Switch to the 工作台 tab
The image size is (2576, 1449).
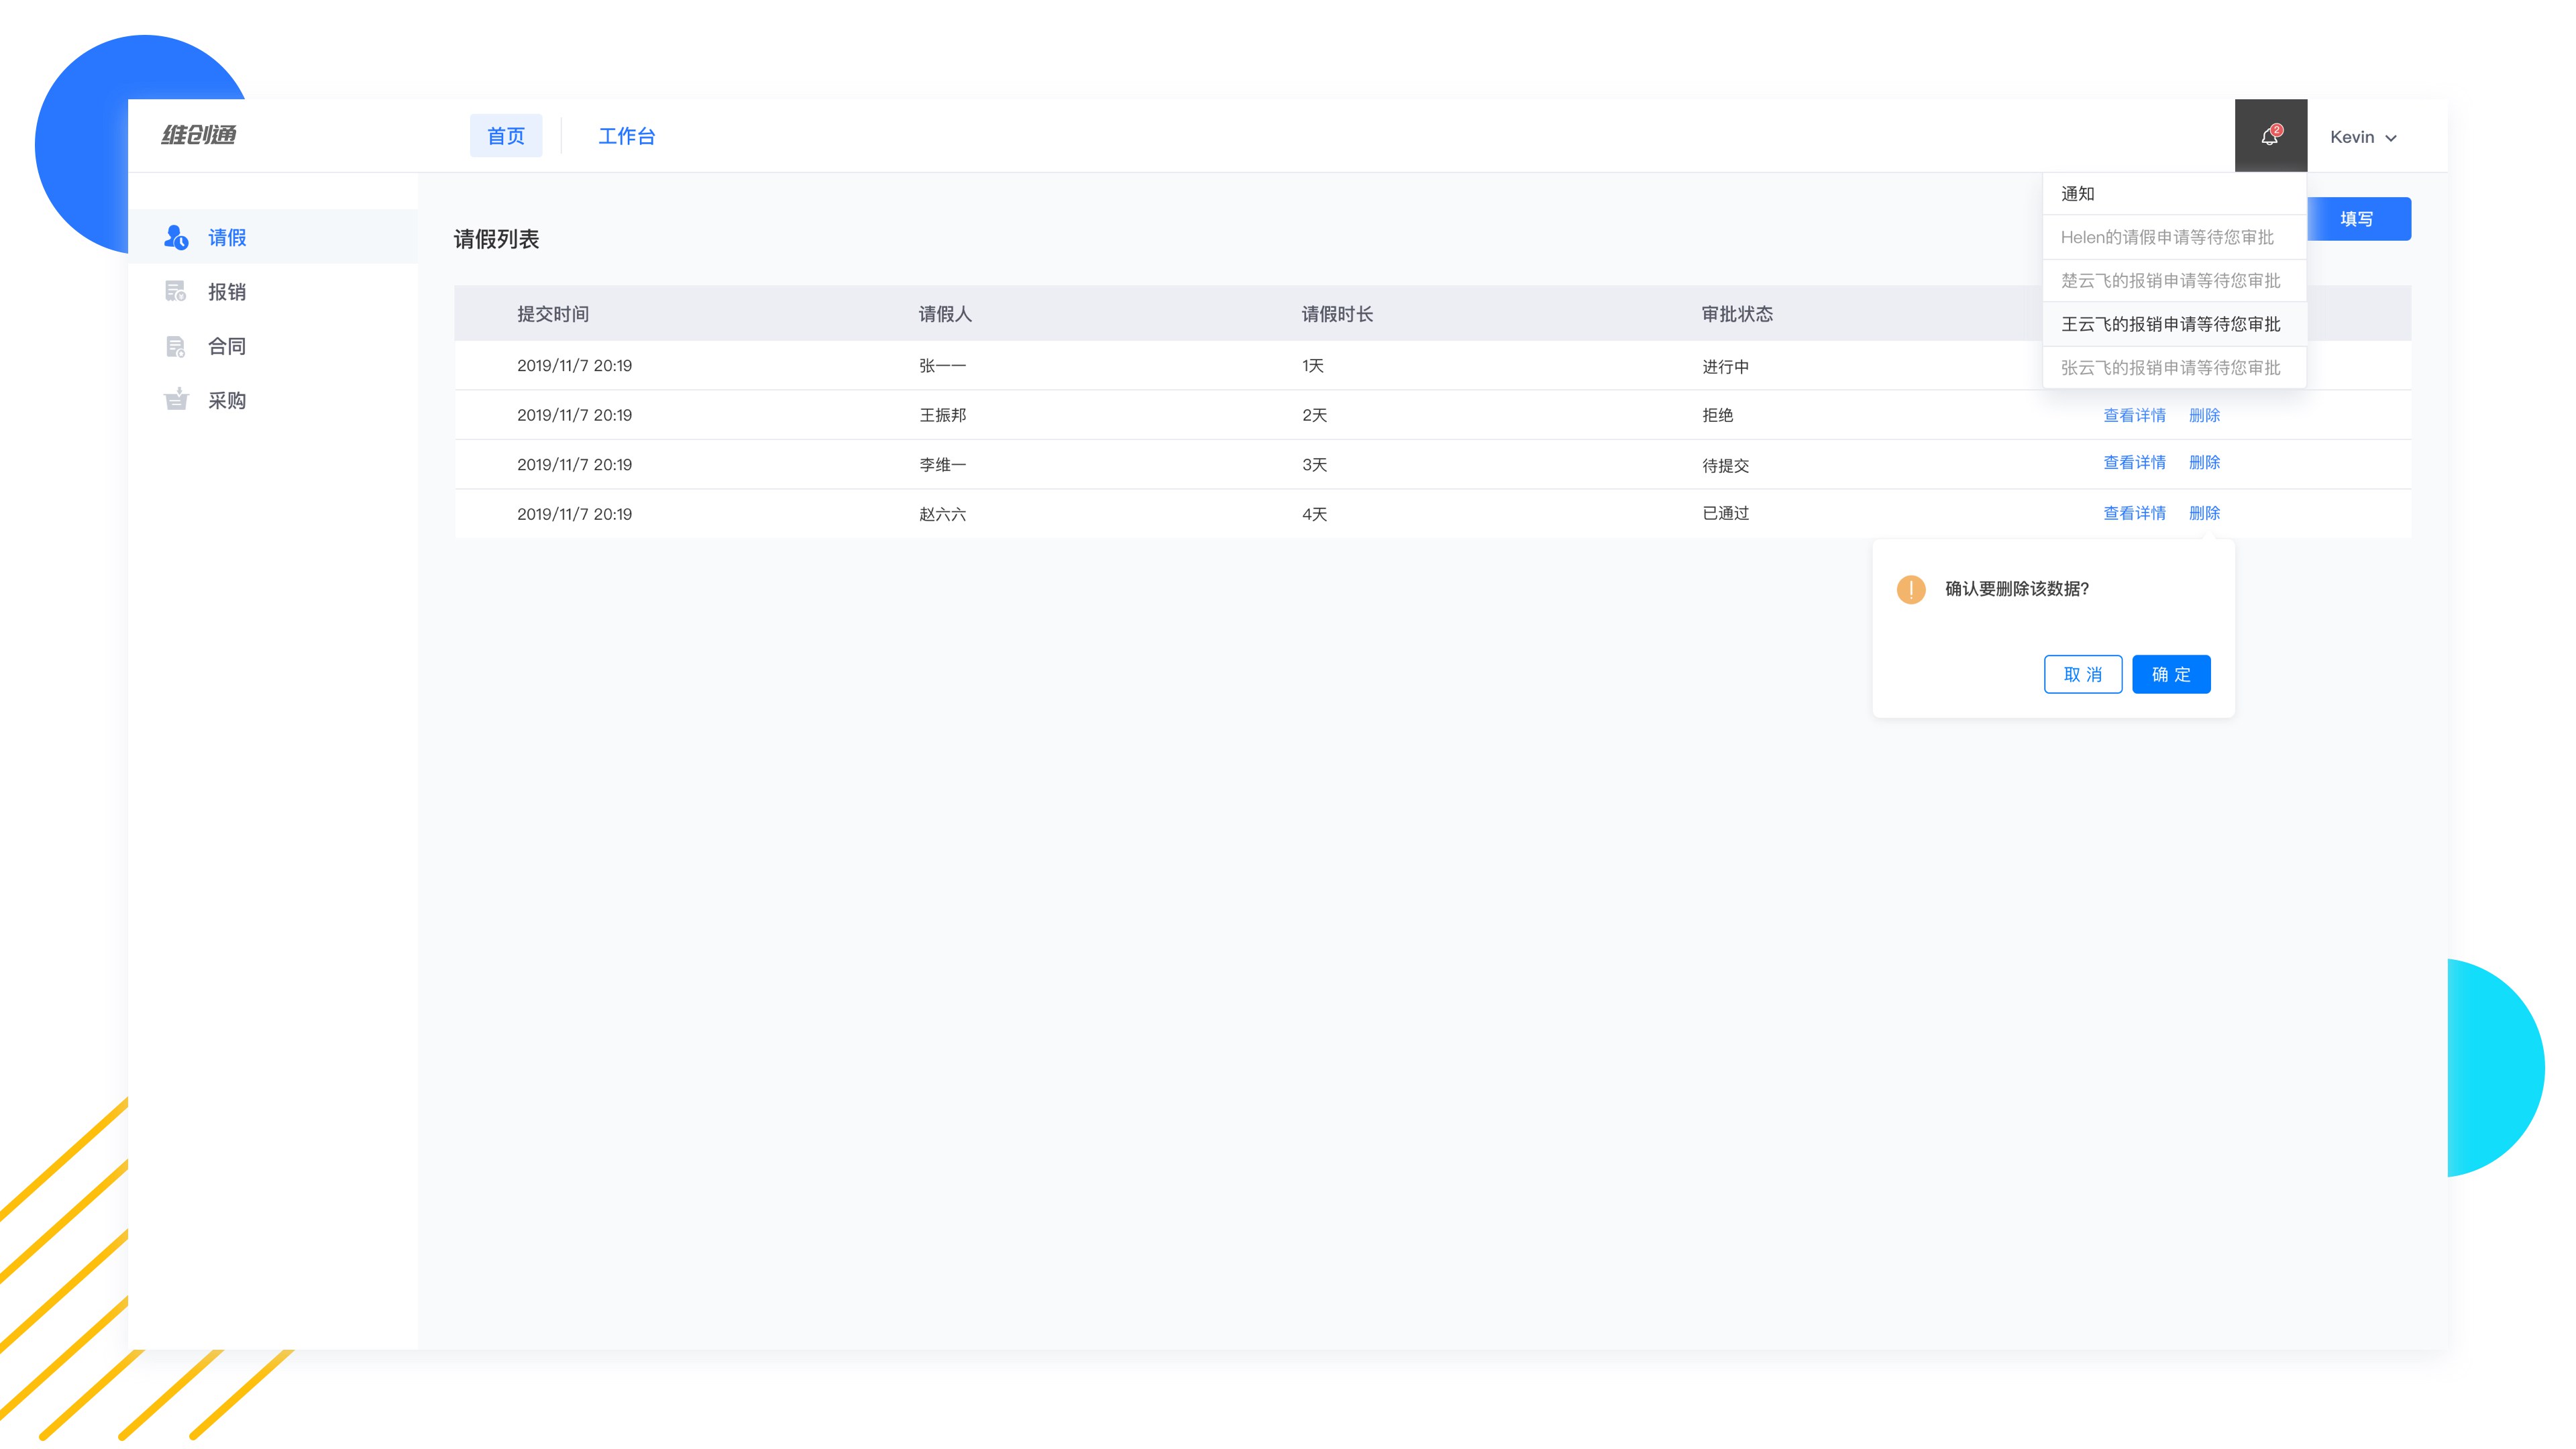pyautogui.click(x=627, y=136)
